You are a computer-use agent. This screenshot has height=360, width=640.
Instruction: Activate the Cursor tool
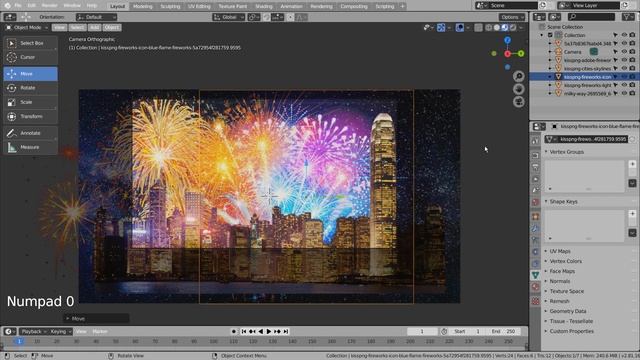tap(31, 57)
